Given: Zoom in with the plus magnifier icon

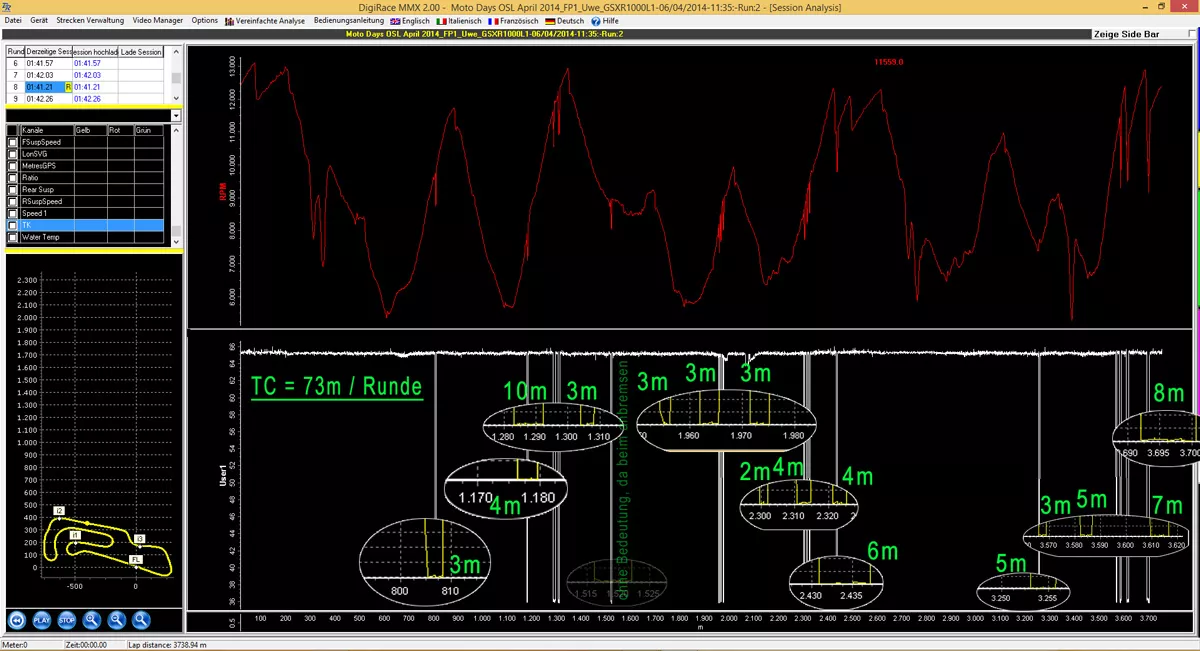Looking at the screenshot, I should [x=92, y=620].
